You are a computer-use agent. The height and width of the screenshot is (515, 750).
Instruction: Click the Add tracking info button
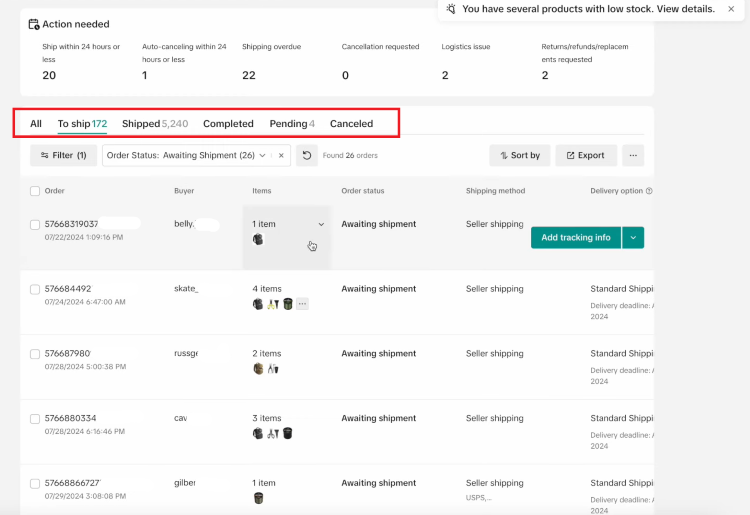[576, 238]
